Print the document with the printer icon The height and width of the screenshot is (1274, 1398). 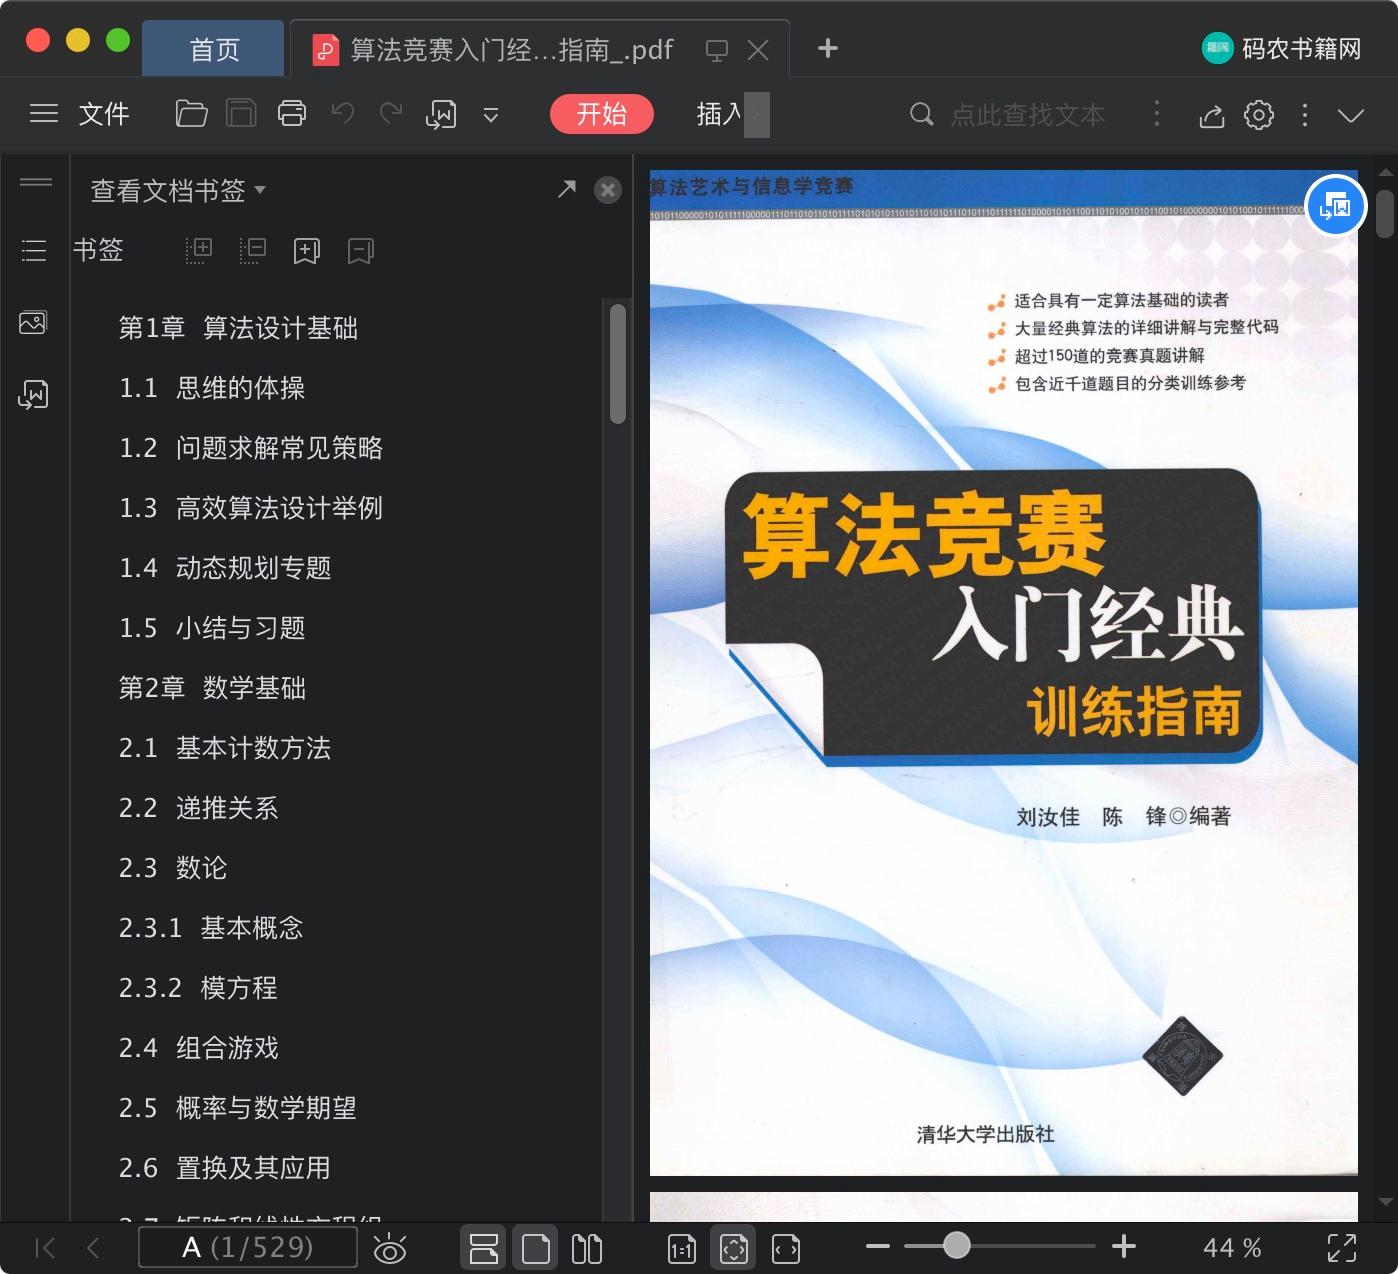click(x=292, y=114)
